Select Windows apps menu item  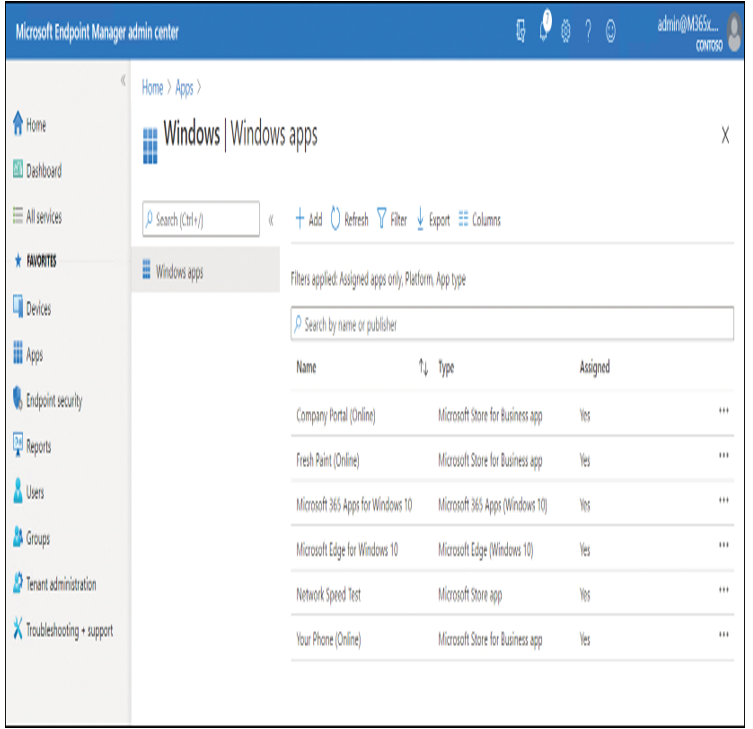tap(206, 271)
